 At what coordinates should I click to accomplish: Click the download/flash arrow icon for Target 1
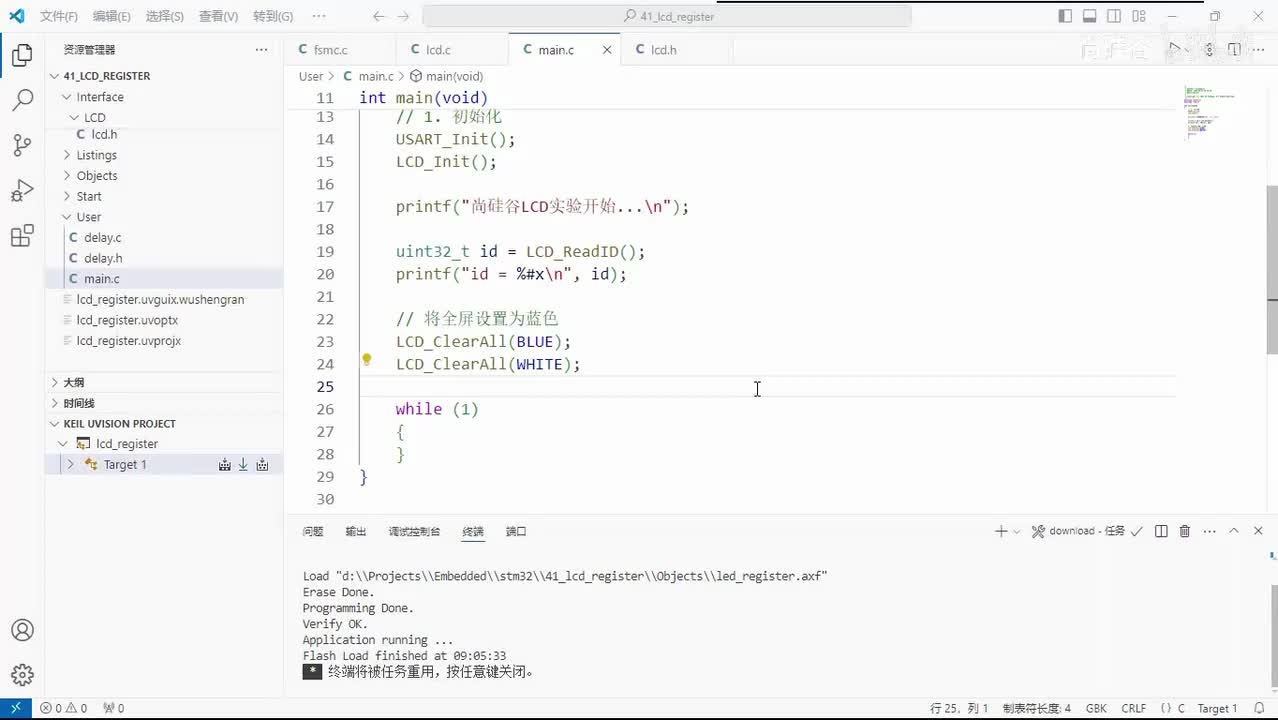pyautogui.click(x=243, y=465)
